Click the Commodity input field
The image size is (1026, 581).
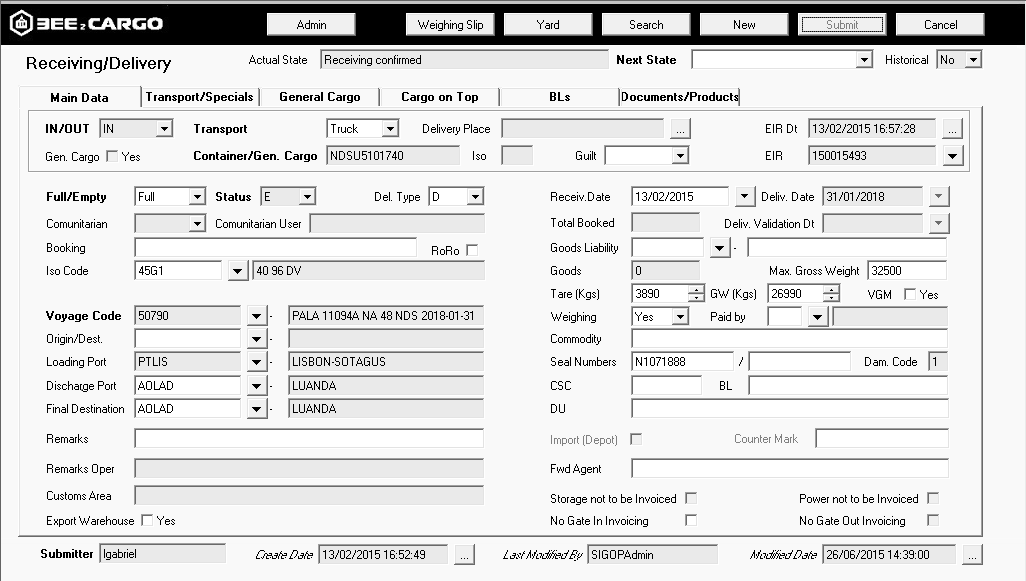789,339
